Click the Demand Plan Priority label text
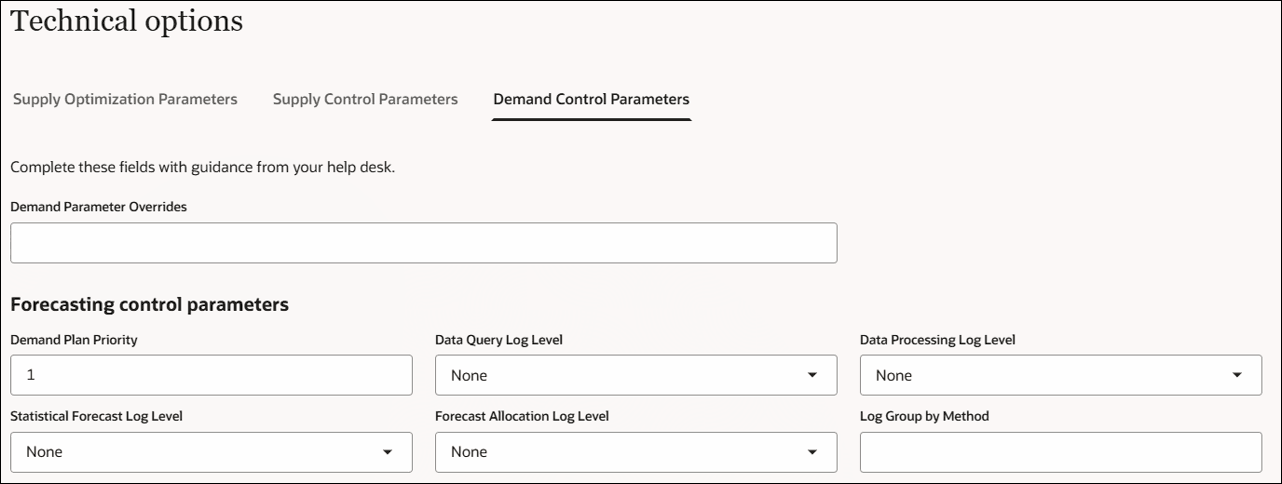 pos(74,340)
